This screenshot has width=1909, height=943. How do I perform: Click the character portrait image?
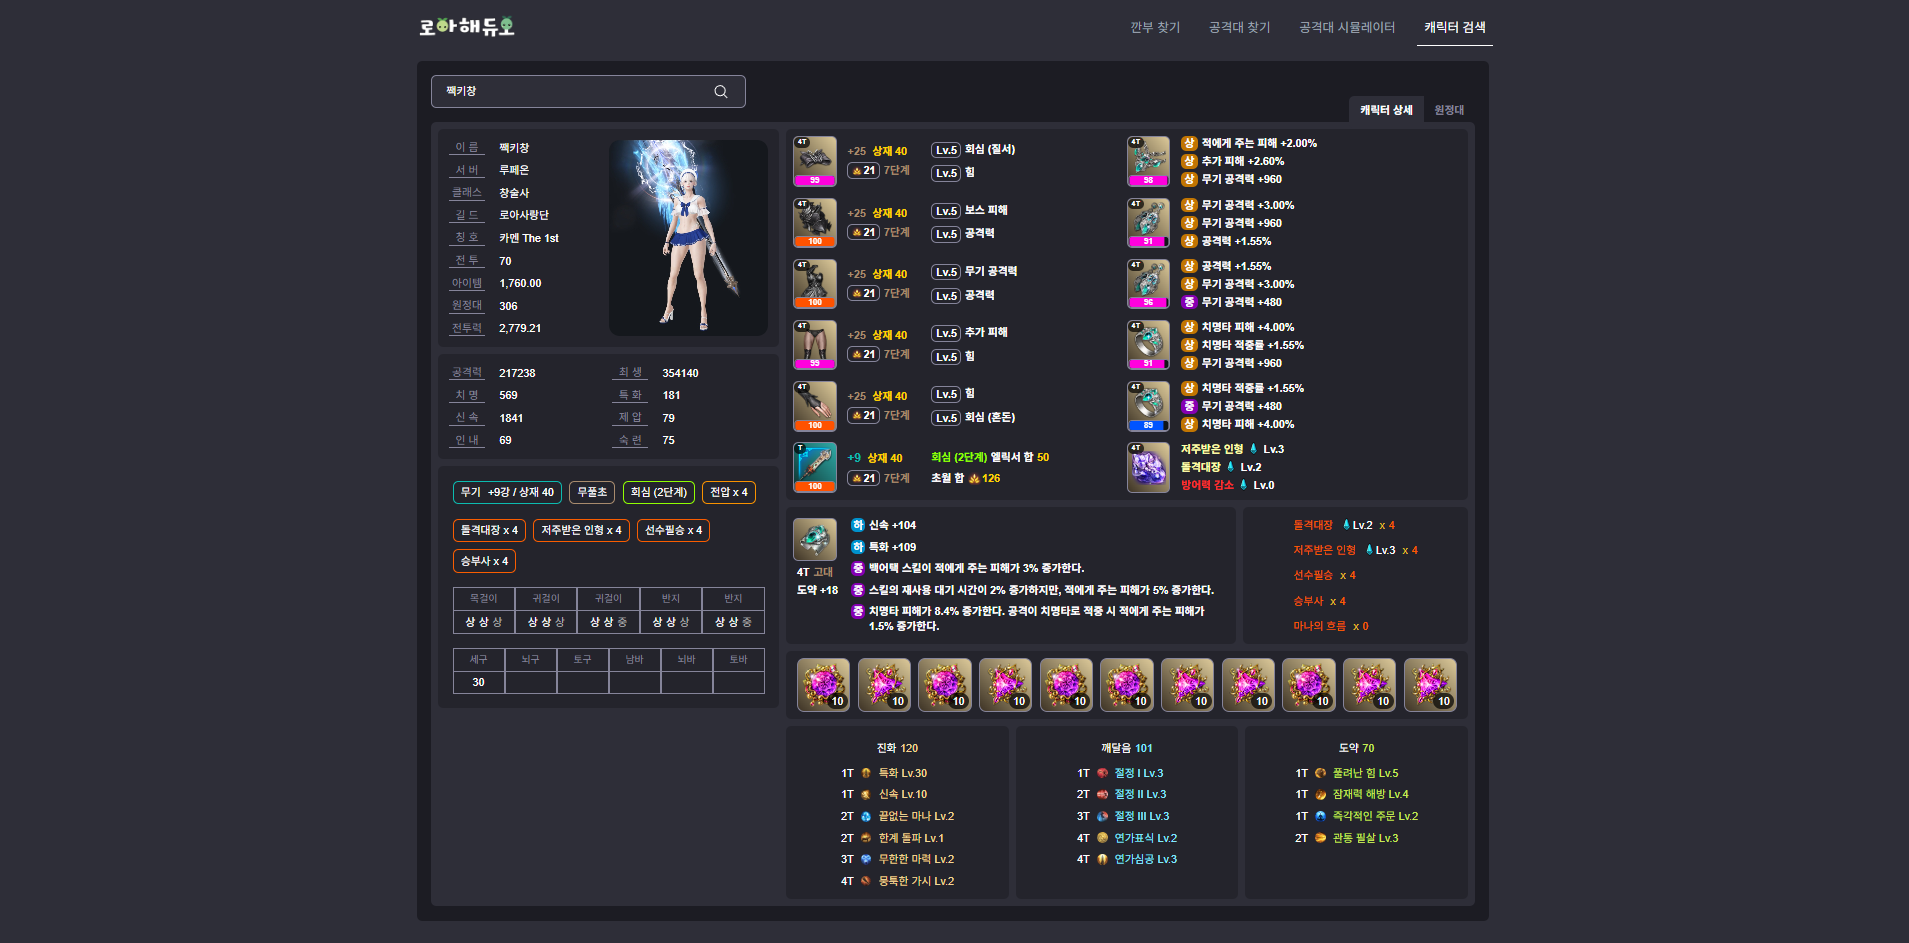(688, 237)
